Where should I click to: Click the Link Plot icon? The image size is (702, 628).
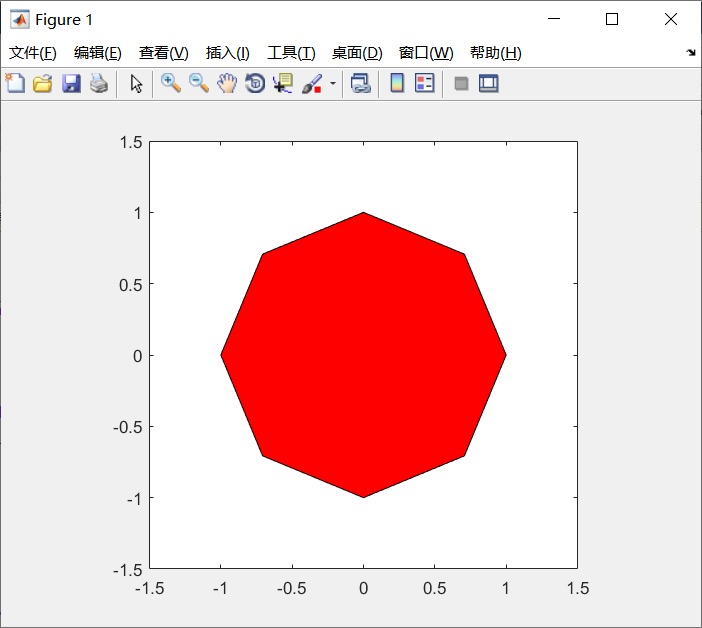361,83
